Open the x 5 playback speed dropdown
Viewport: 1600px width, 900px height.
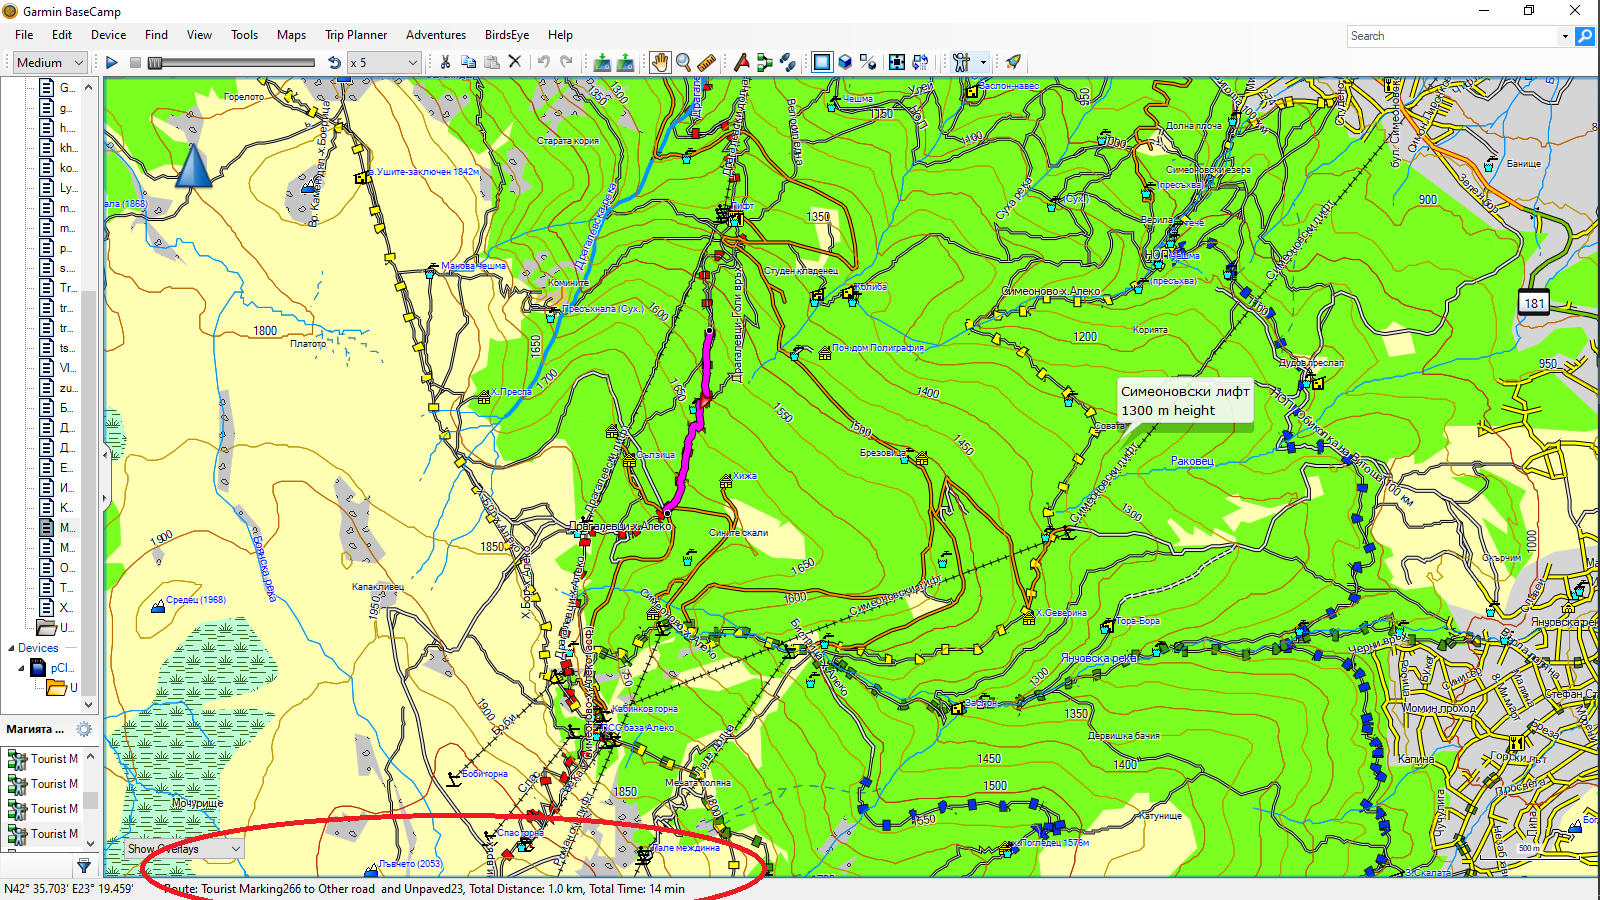coord(384,62)
